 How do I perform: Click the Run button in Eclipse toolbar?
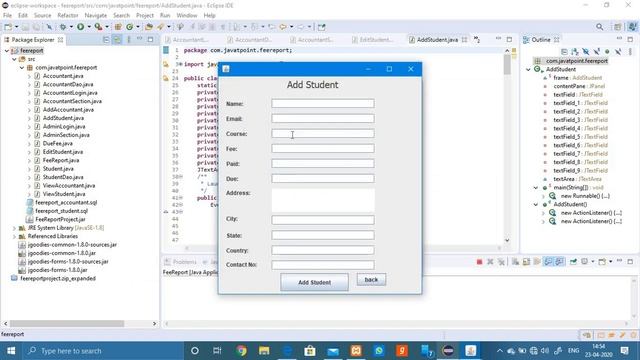pyautogui.click(x=80, y=27)
